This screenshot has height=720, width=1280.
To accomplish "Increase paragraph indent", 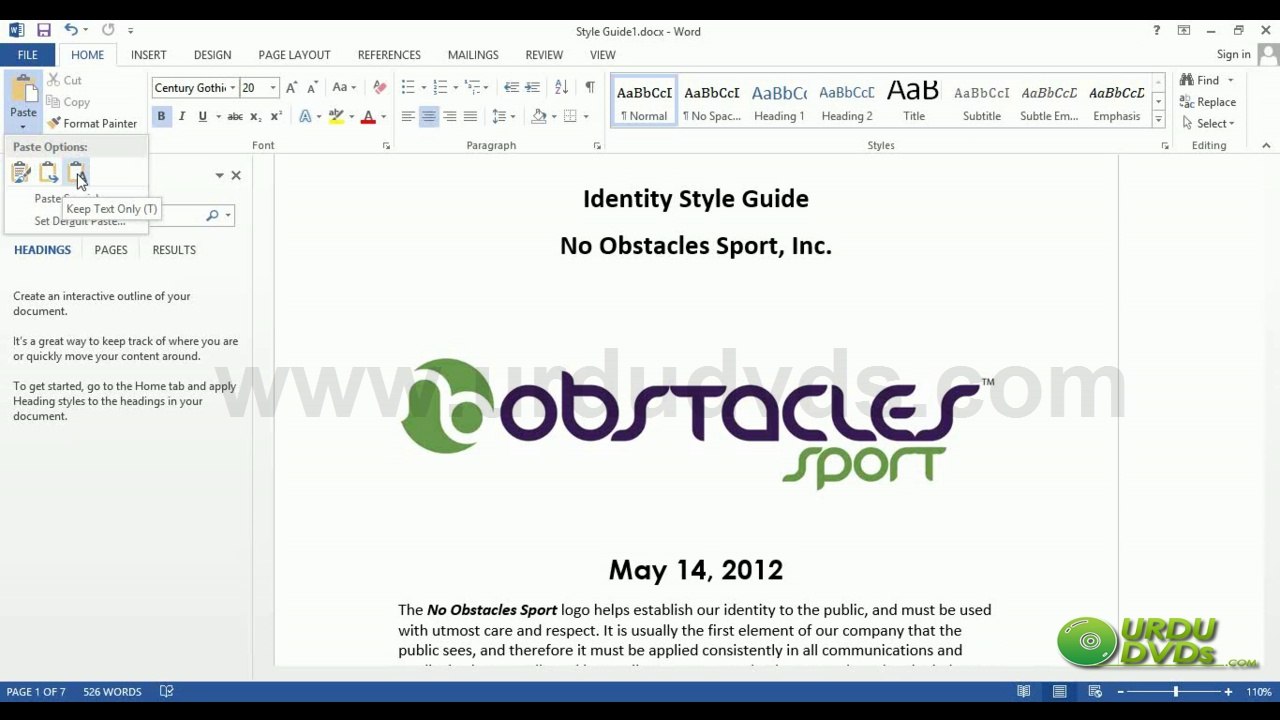I will click(x=532, y=88).
